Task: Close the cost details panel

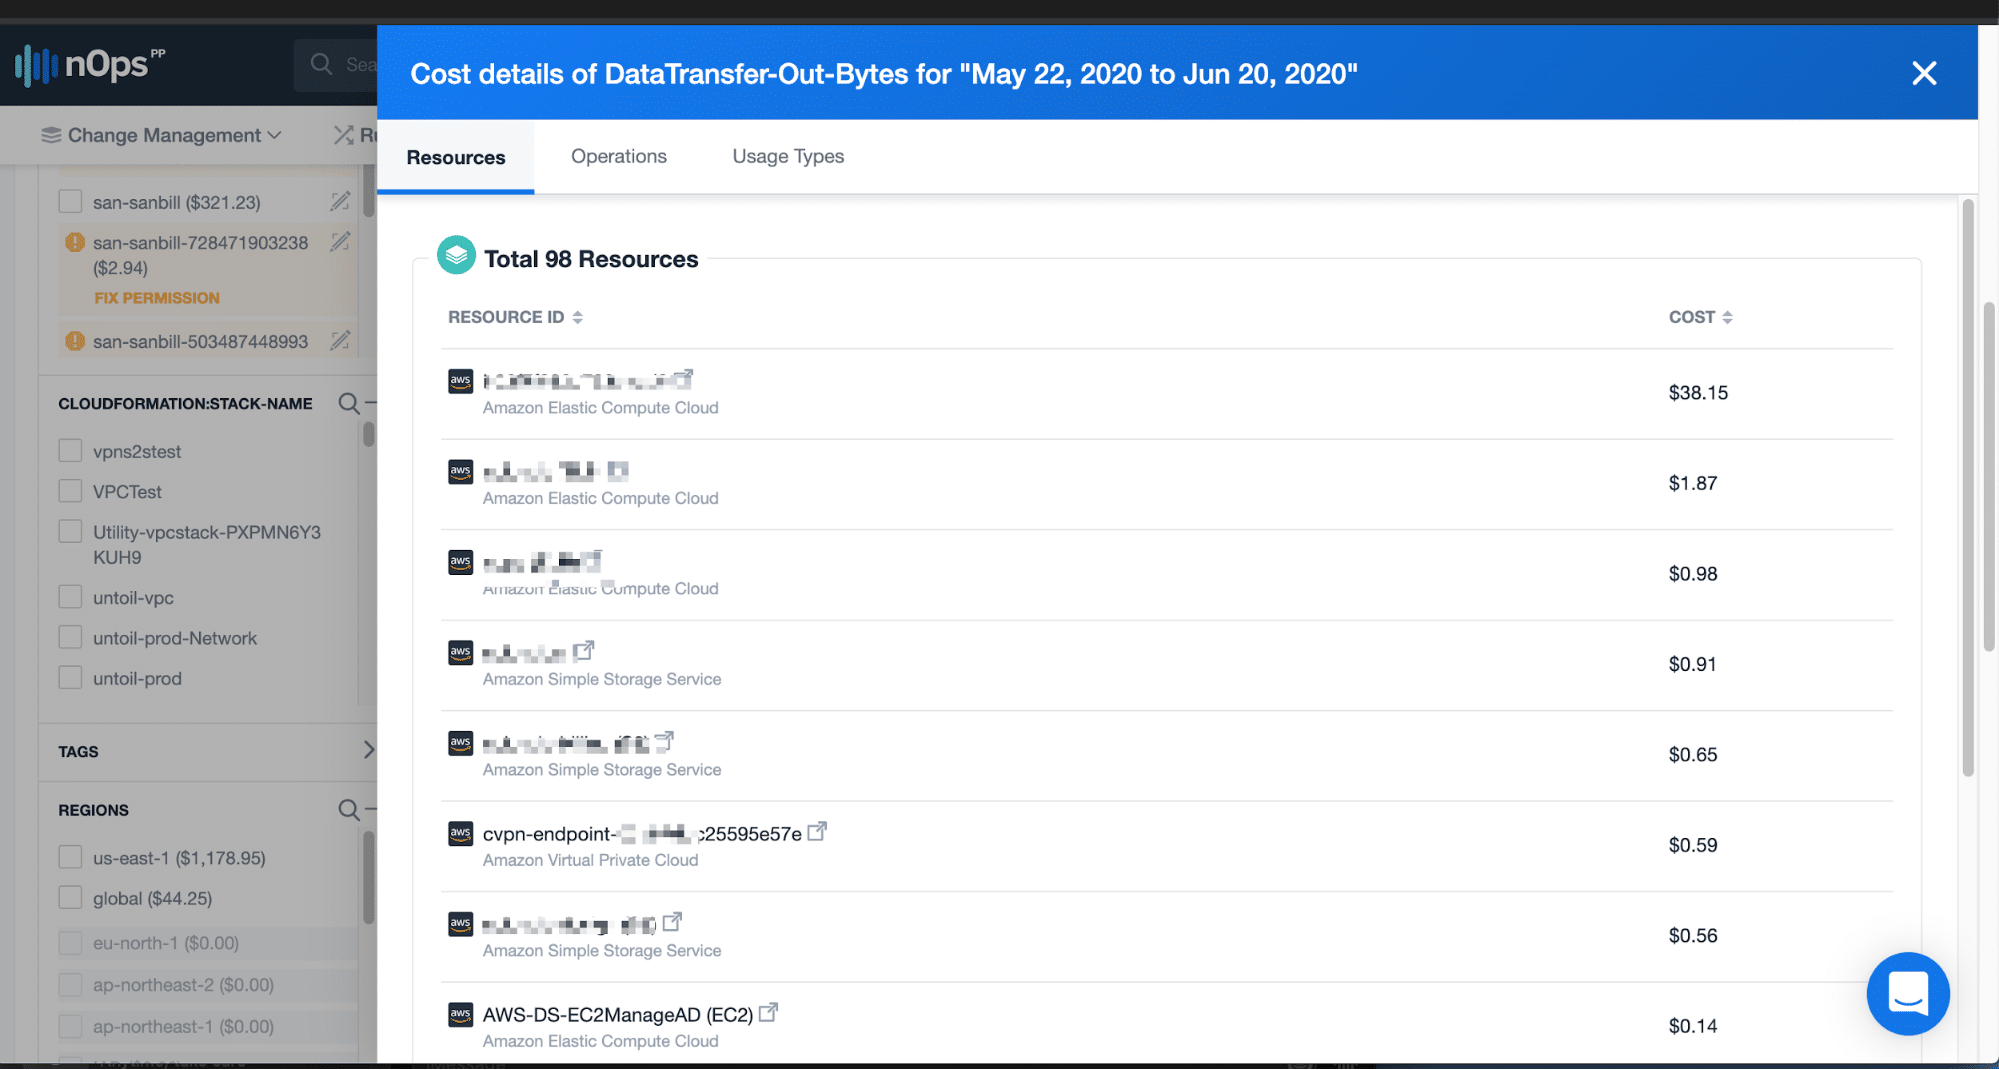Action: coord(1924,73)
